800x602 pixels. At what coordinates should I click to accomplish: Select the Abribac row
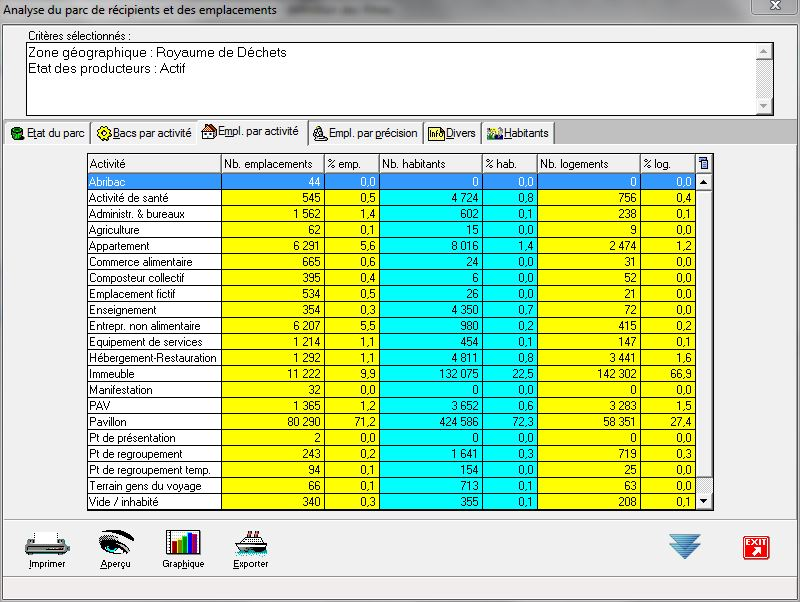click(153, 182)
